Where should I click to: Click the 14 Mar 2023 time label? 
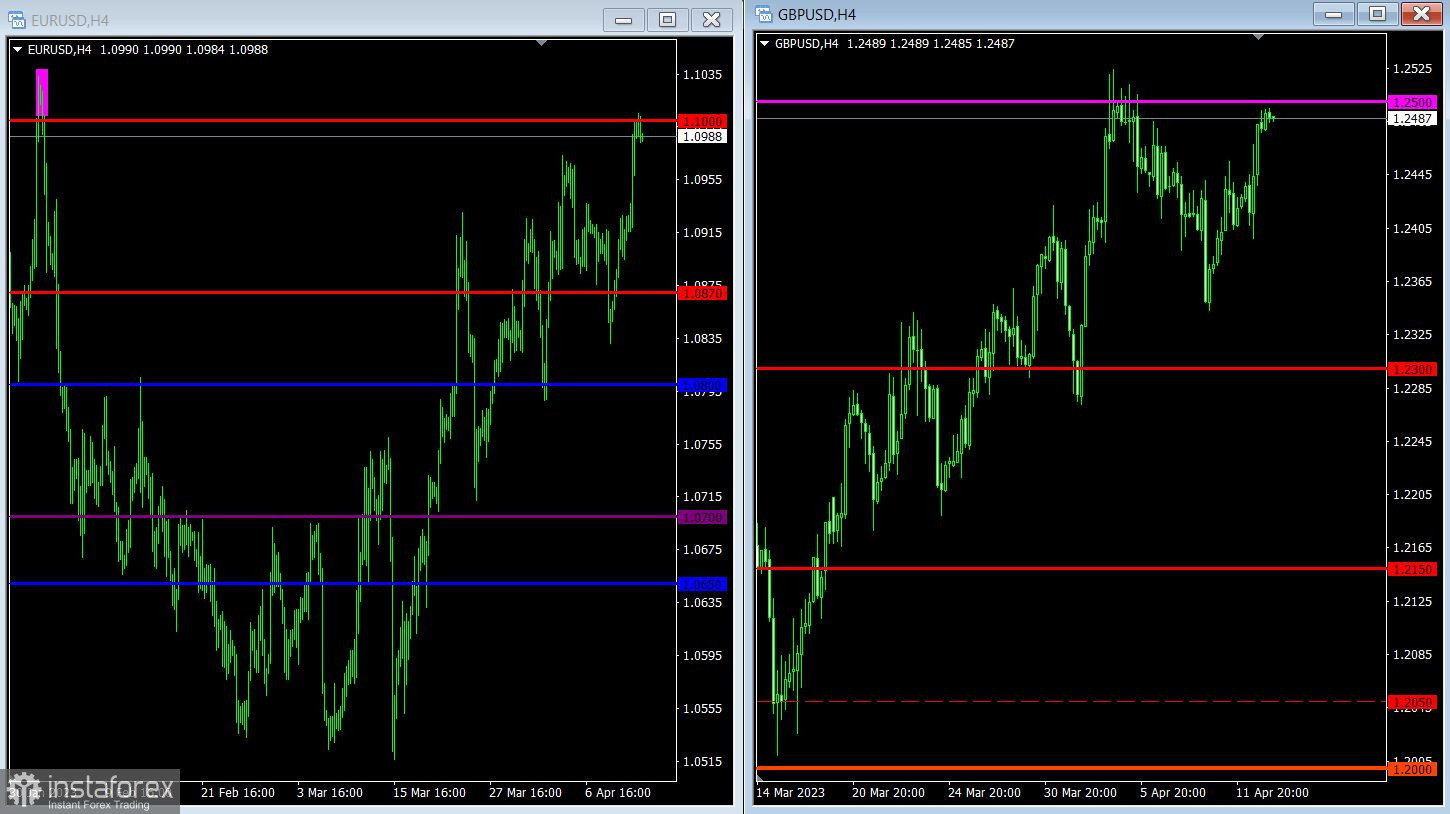[791, 792]
